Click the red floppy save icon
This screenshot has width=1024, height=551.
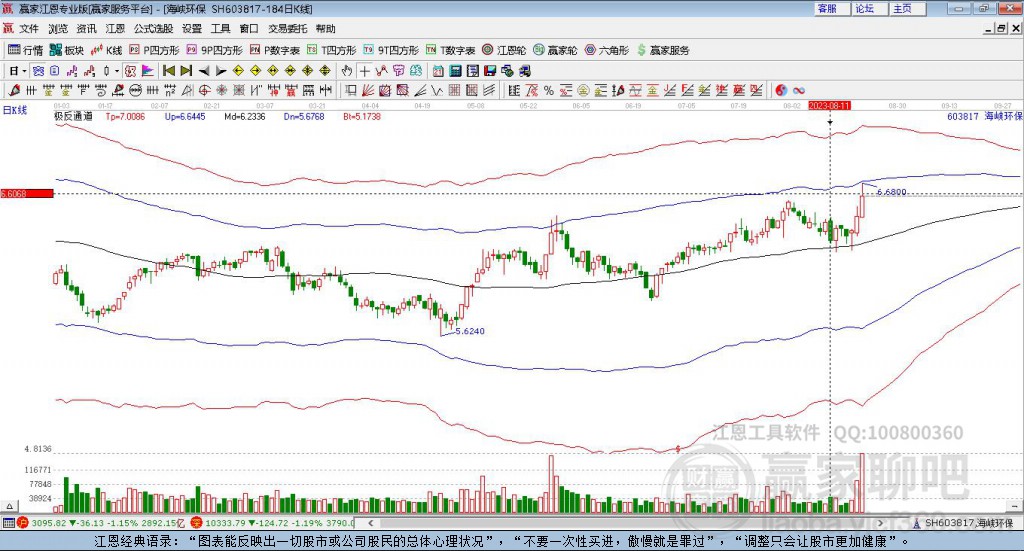490,71
